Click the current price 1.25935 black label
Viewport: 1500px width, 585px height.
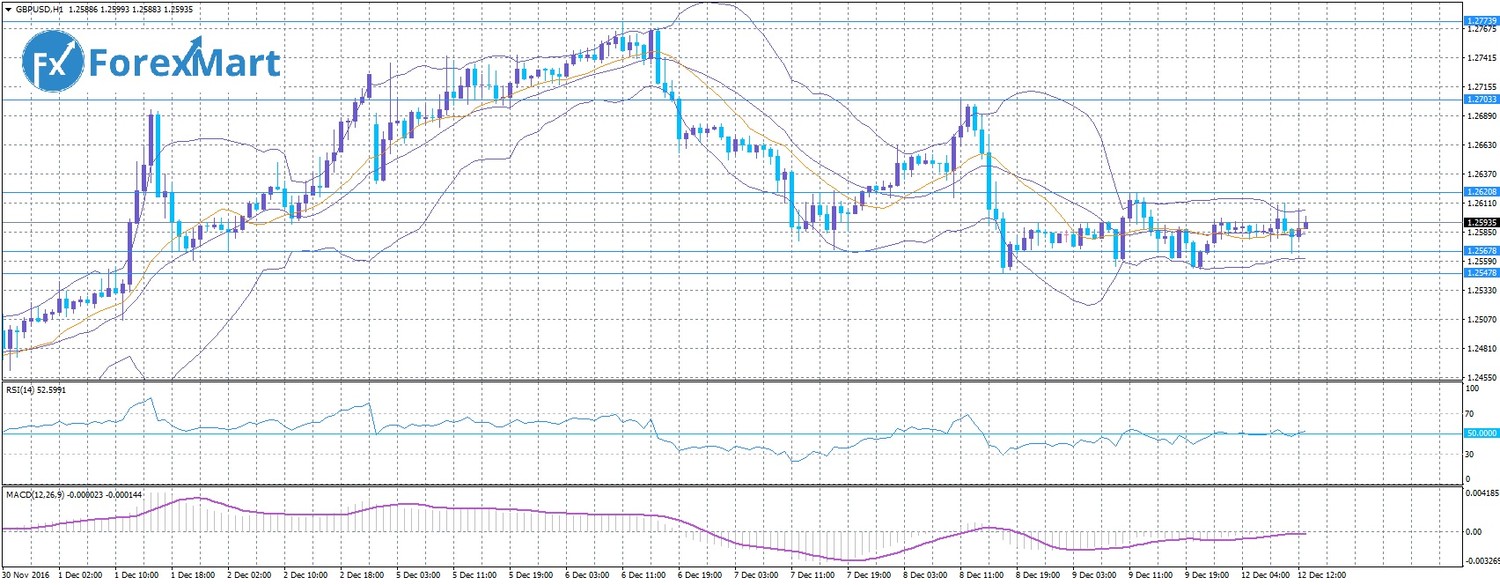coord(1479,222)
